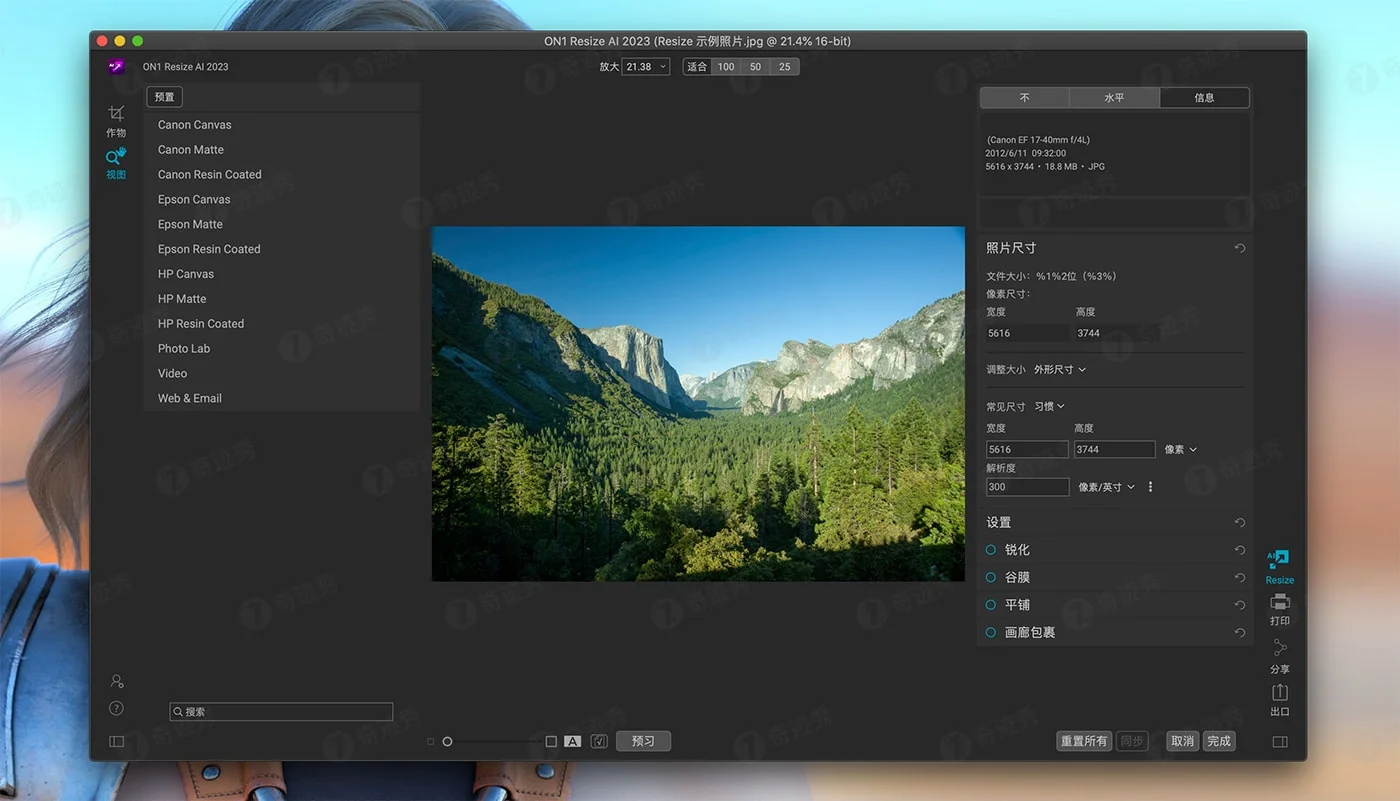Open the Resize AI module icon
This screenshot has height=801, width=1400.
tap(1278, 560)
